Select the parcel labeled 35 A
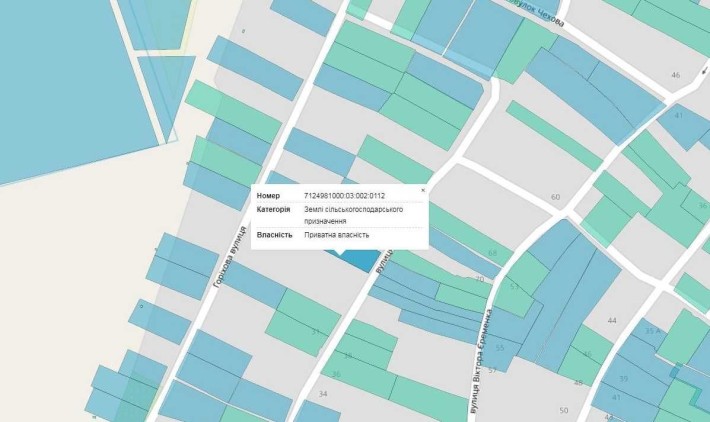The width and height of the screenshot is (710, 422). 652,333
